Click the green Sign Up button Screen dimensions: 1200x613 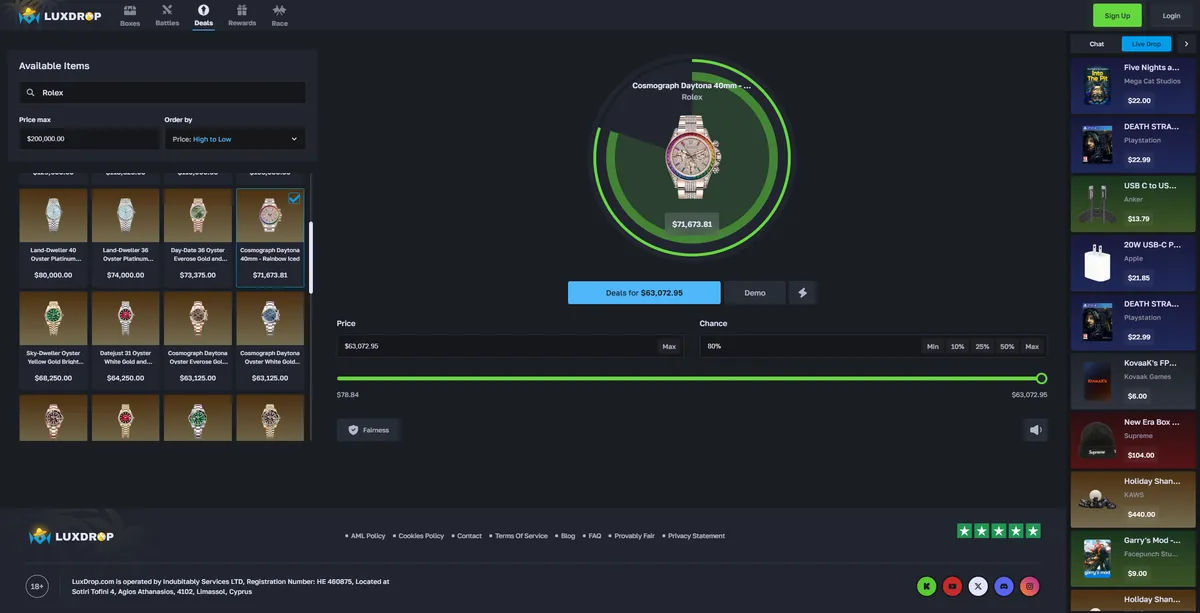pos(1117,15)
